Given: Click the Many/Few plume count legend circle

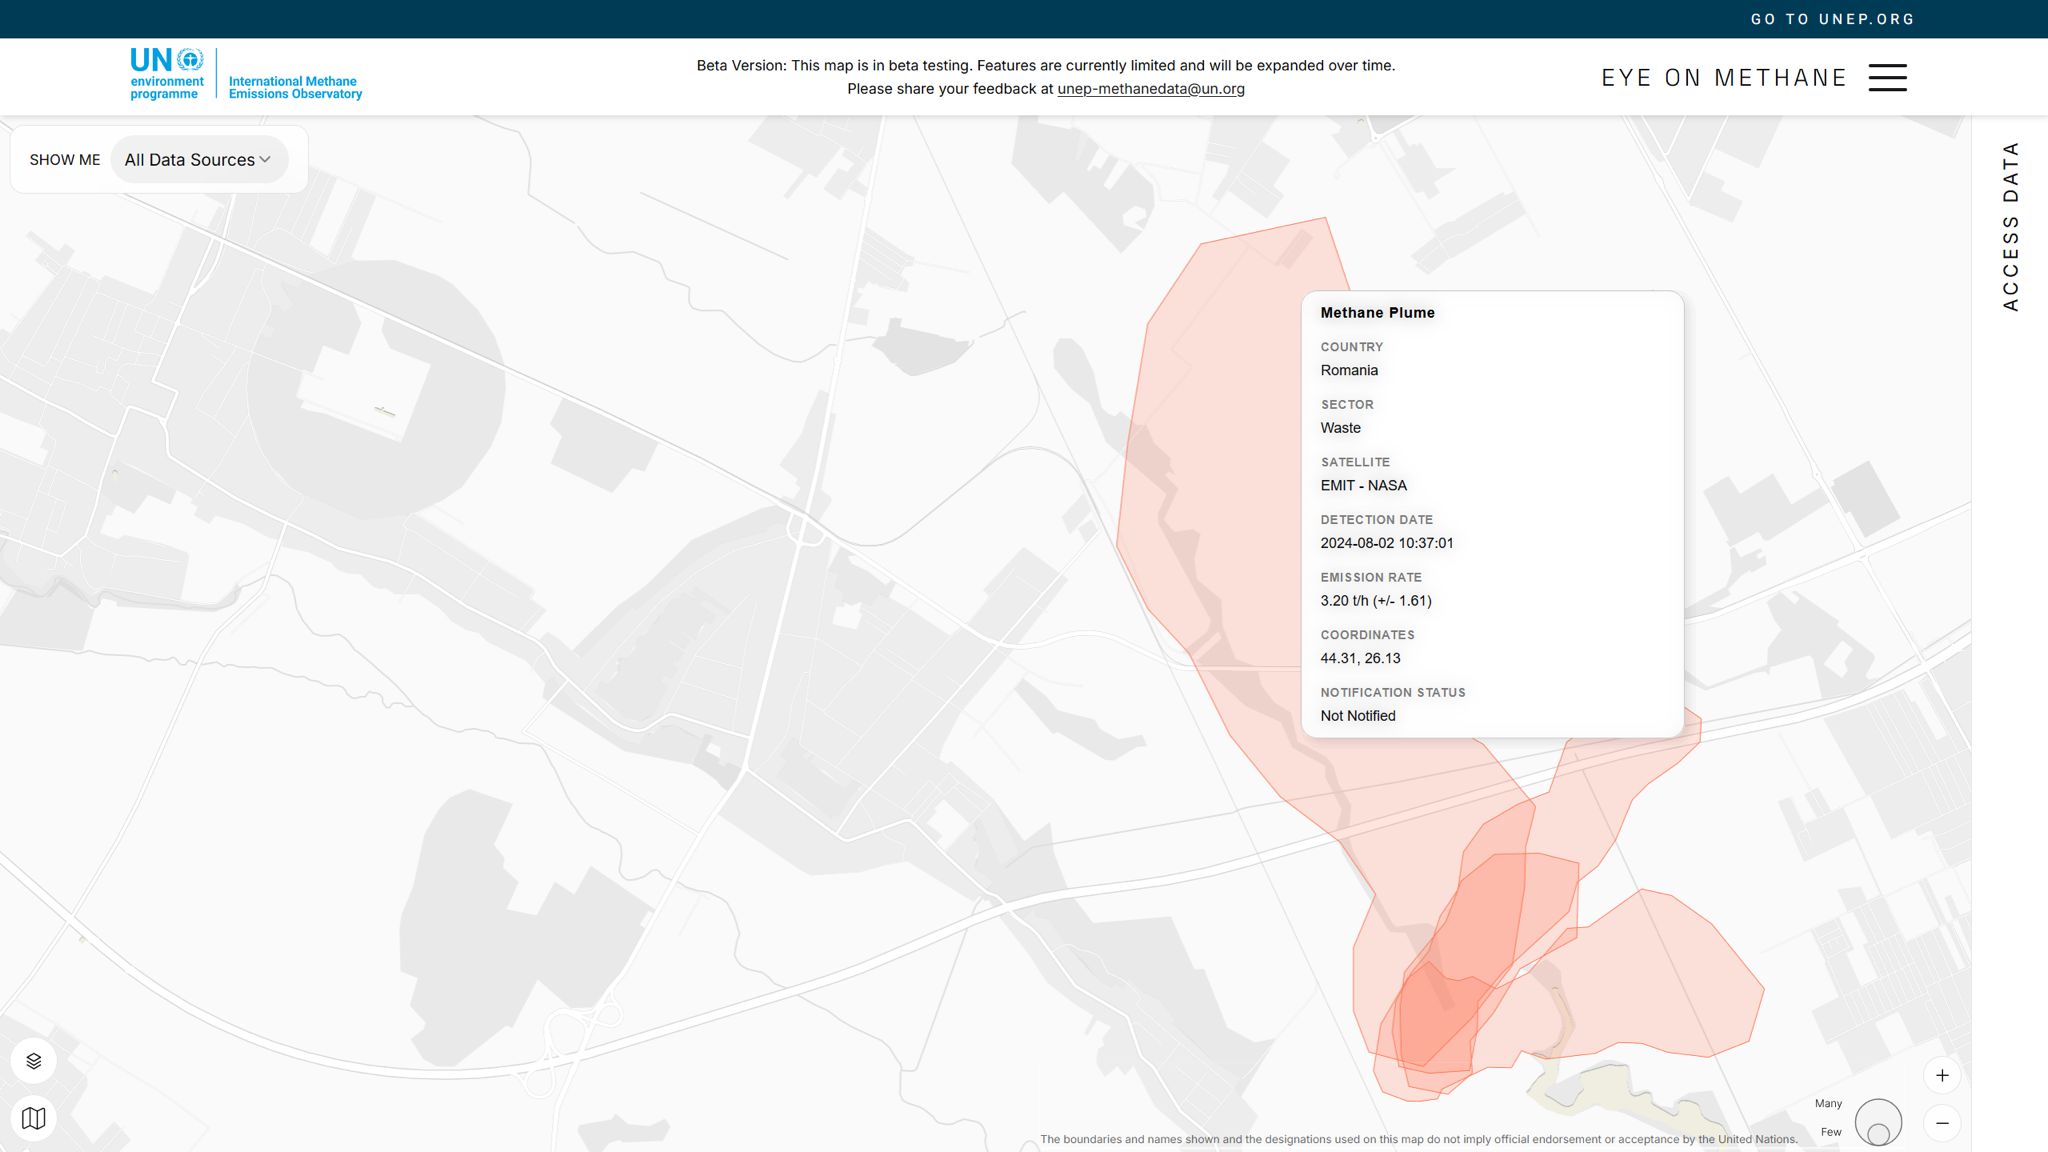Looking at the screenshot, I should tap(1878, 1122).
